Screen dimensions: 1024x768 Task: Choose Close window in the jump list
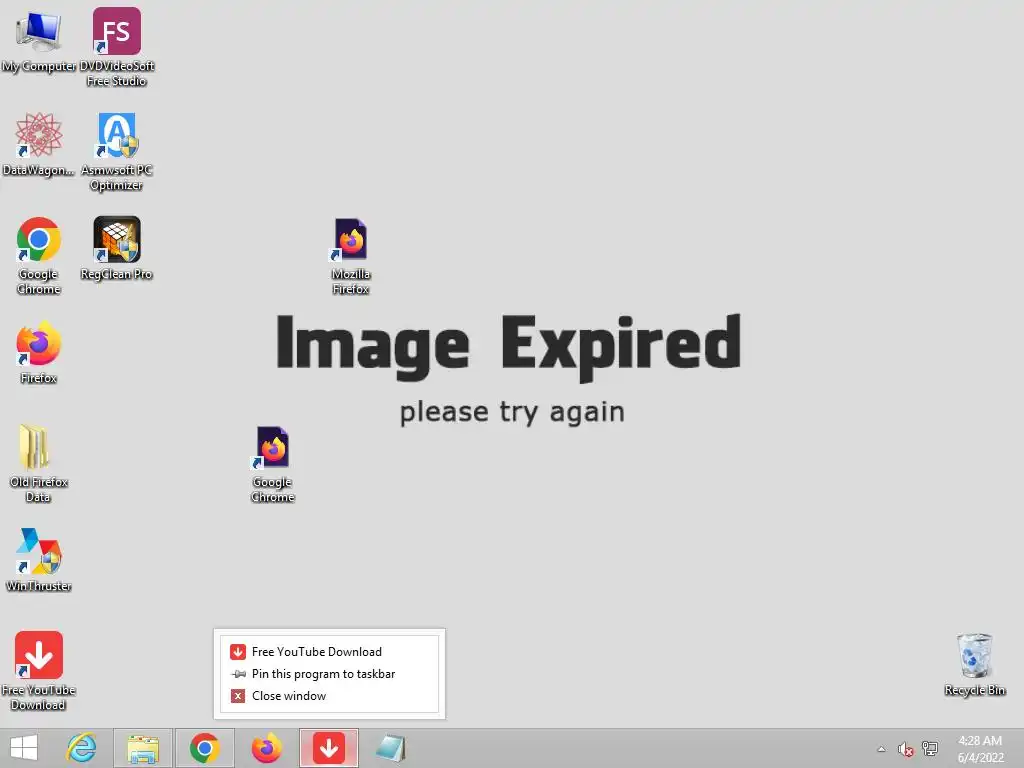(329, 696)
